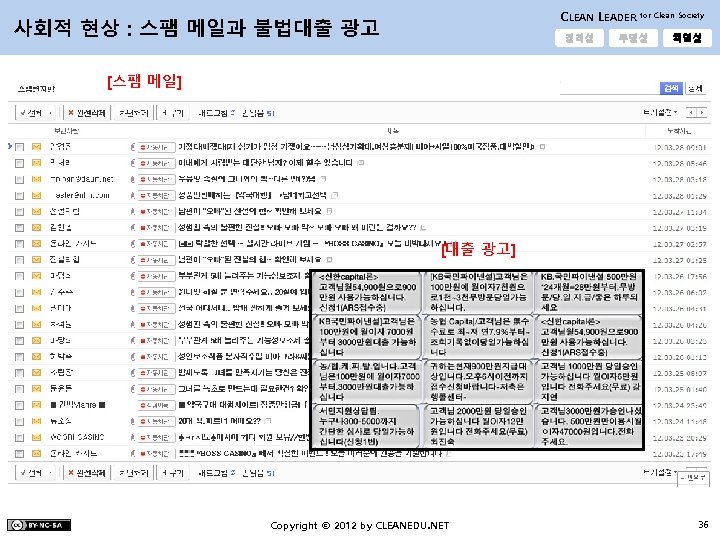Click envelope icon of 12.03.28 05:46 mail
Viewport: 720px width, 540px height.
click(36, 163)
